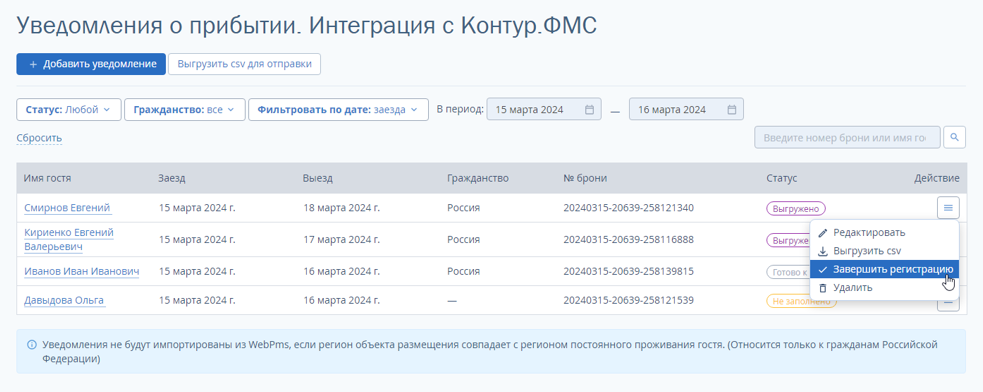Click the Добавить уведомление button
The height and width of the screenshot is (392, 983).
coord(91,64)
